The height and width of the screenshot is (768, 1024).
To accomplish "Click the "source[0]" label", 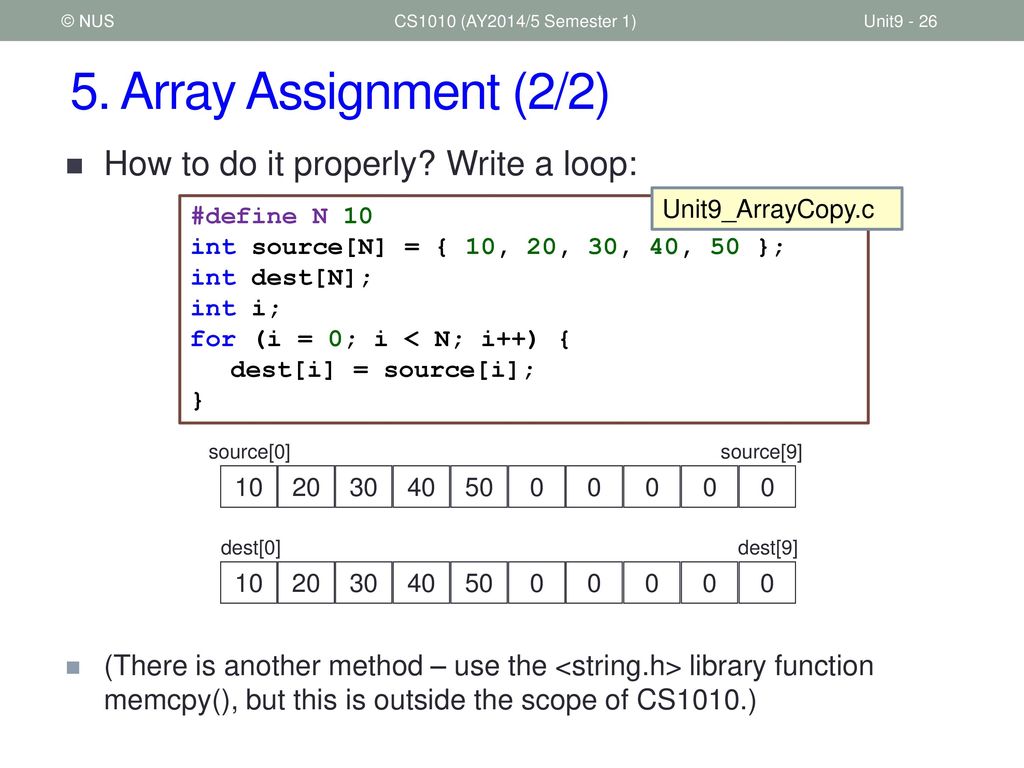I will point(249,452).
